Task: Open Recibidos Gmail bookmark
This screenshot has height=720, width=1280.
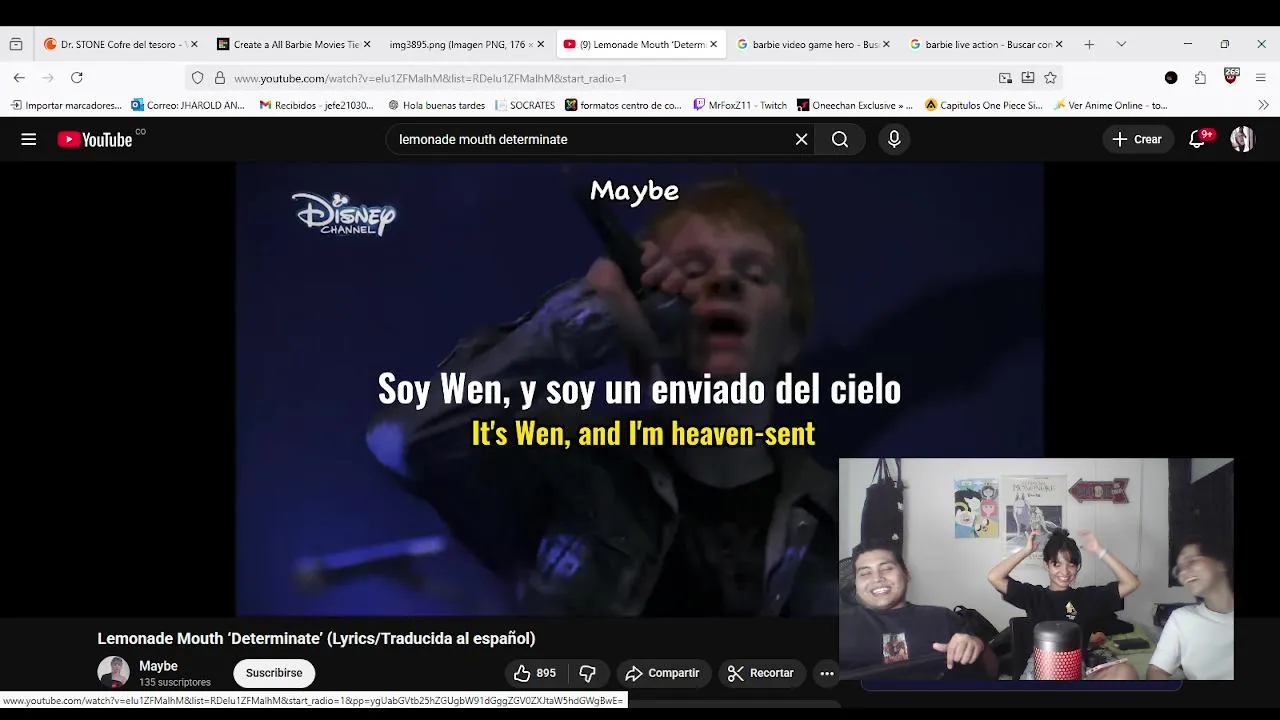Action: tap(316, 105)
